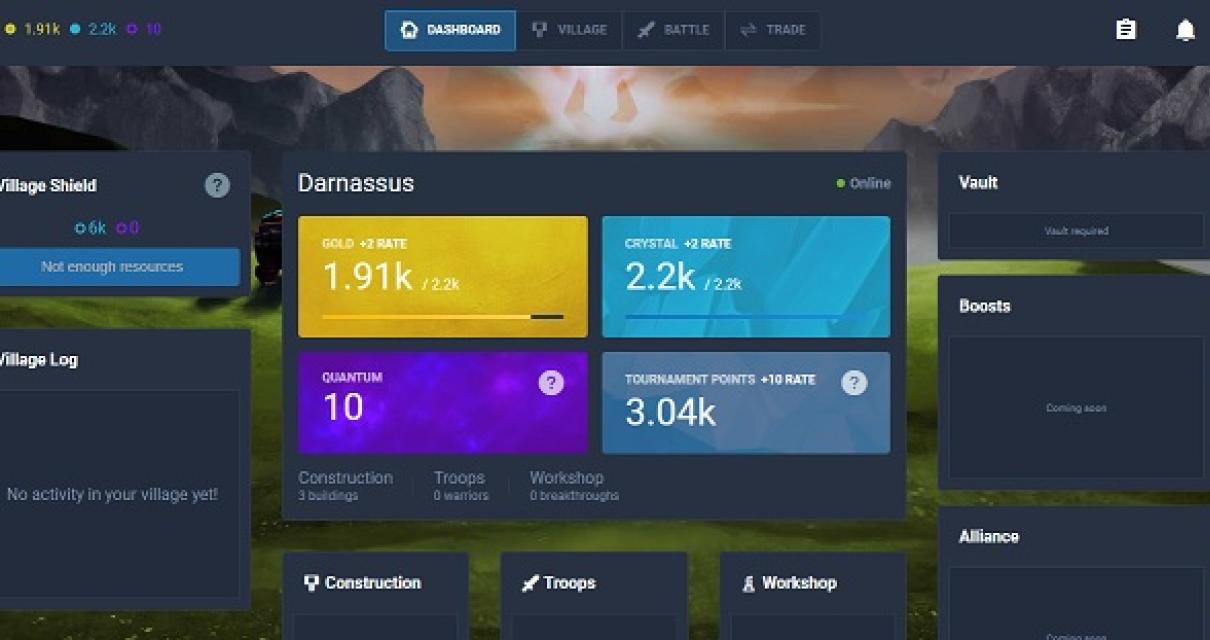Click the green Online status indicator
1210x640 pixels.
[x=840, y=183]
